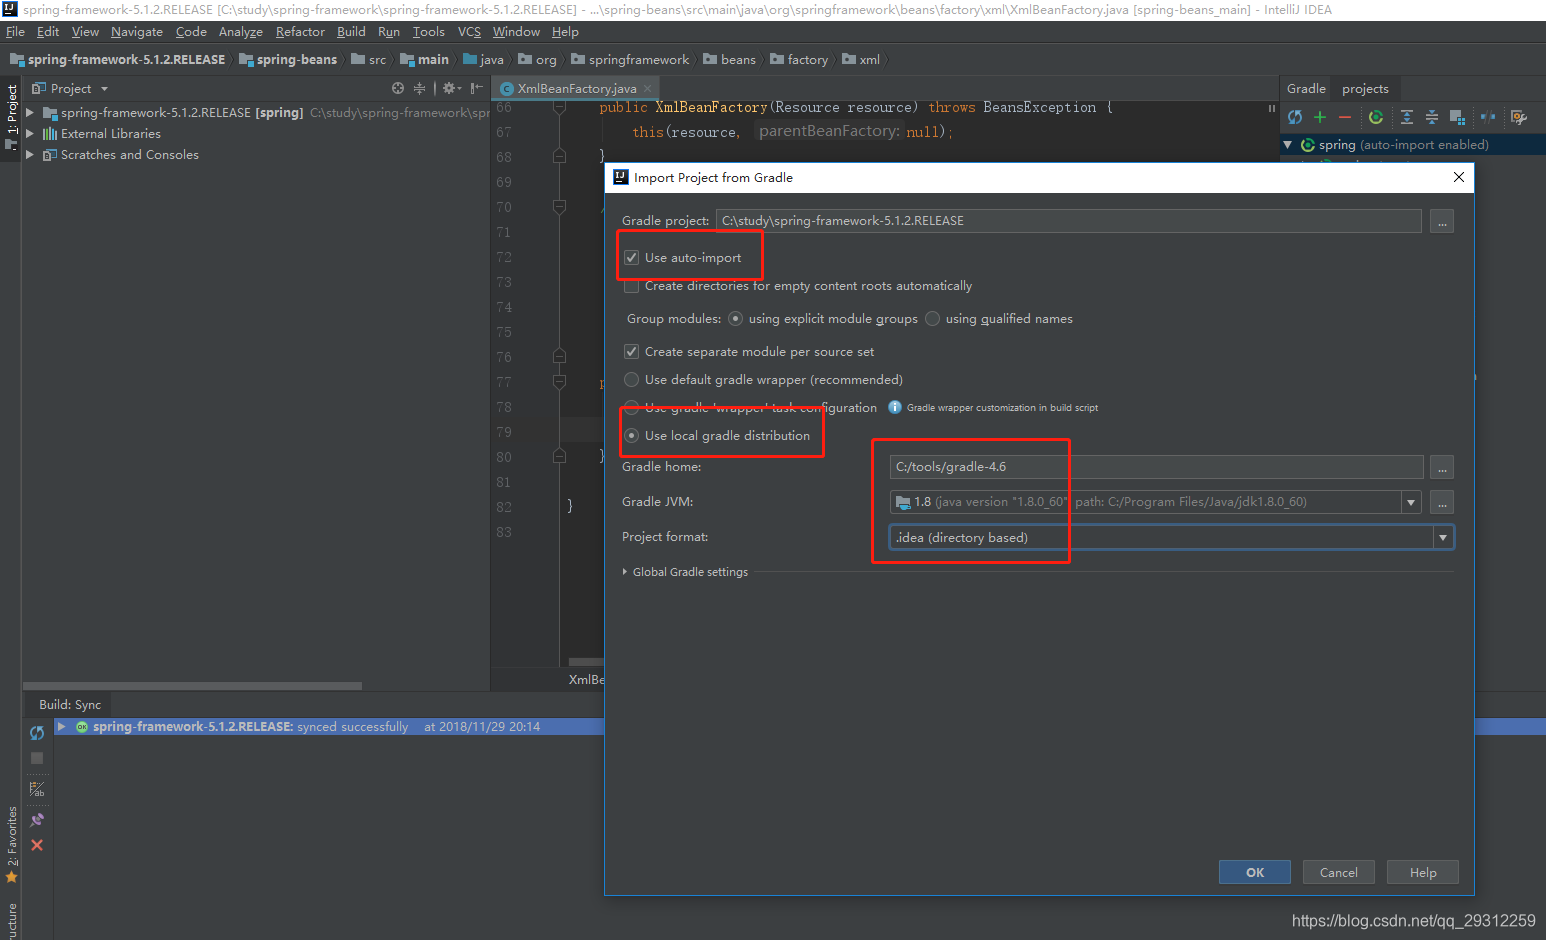Open the Navigate menu
The height and width of the screenshot is (940, 1546).
click(x=137, y=32)
